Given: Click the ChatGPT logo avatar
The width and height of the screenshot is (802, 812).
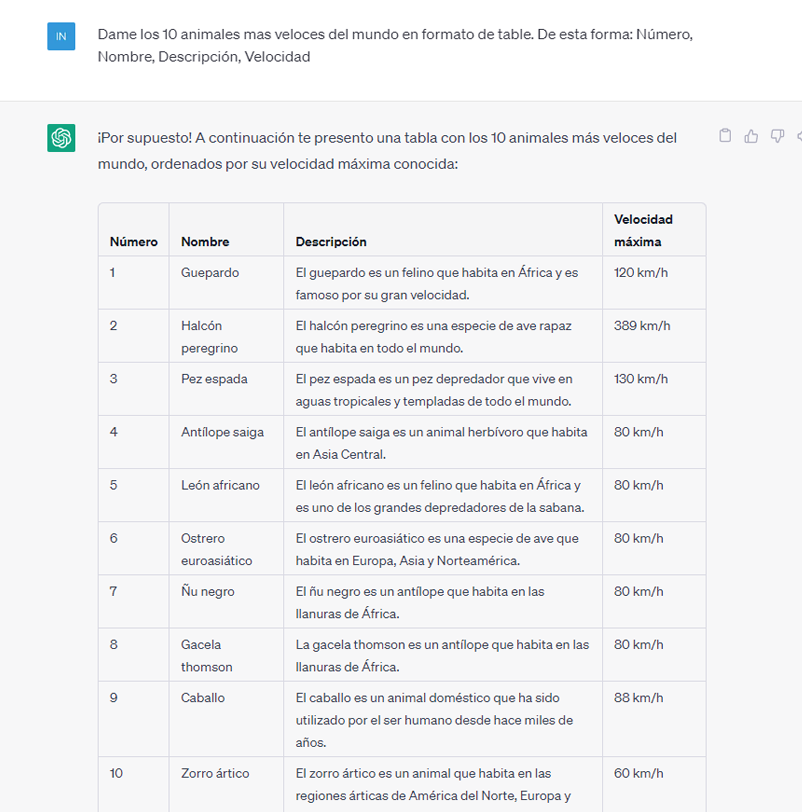Looking at the screenshot, I should point(61,138).
